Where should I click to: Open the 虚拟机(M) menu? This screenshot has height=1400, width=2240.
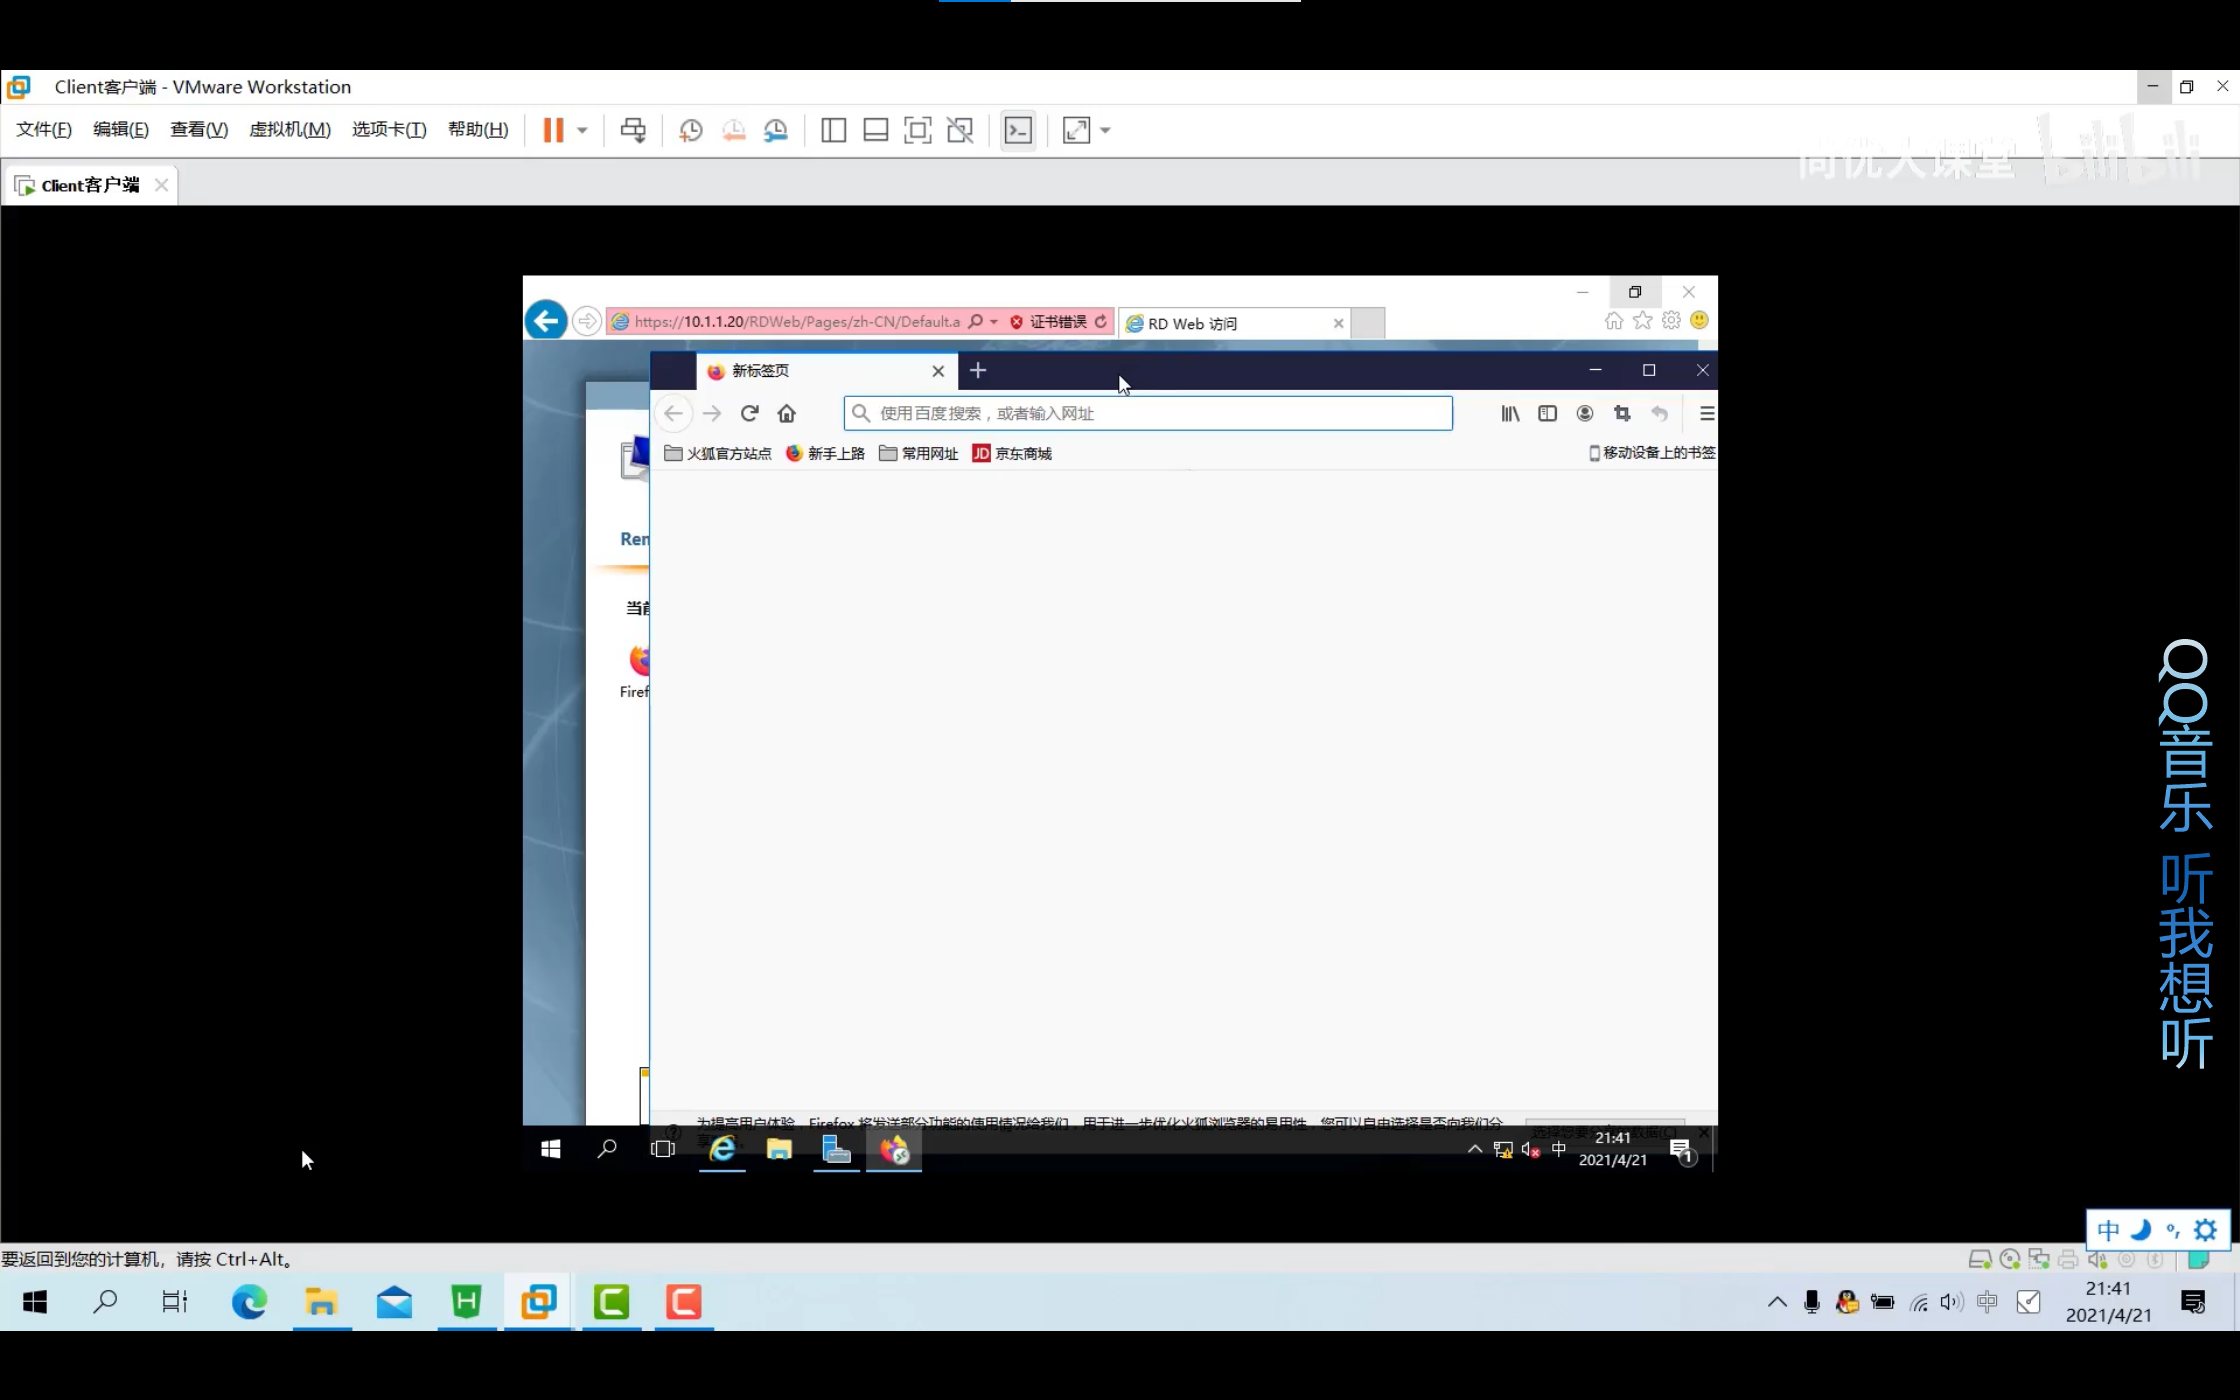pos(289,129)
